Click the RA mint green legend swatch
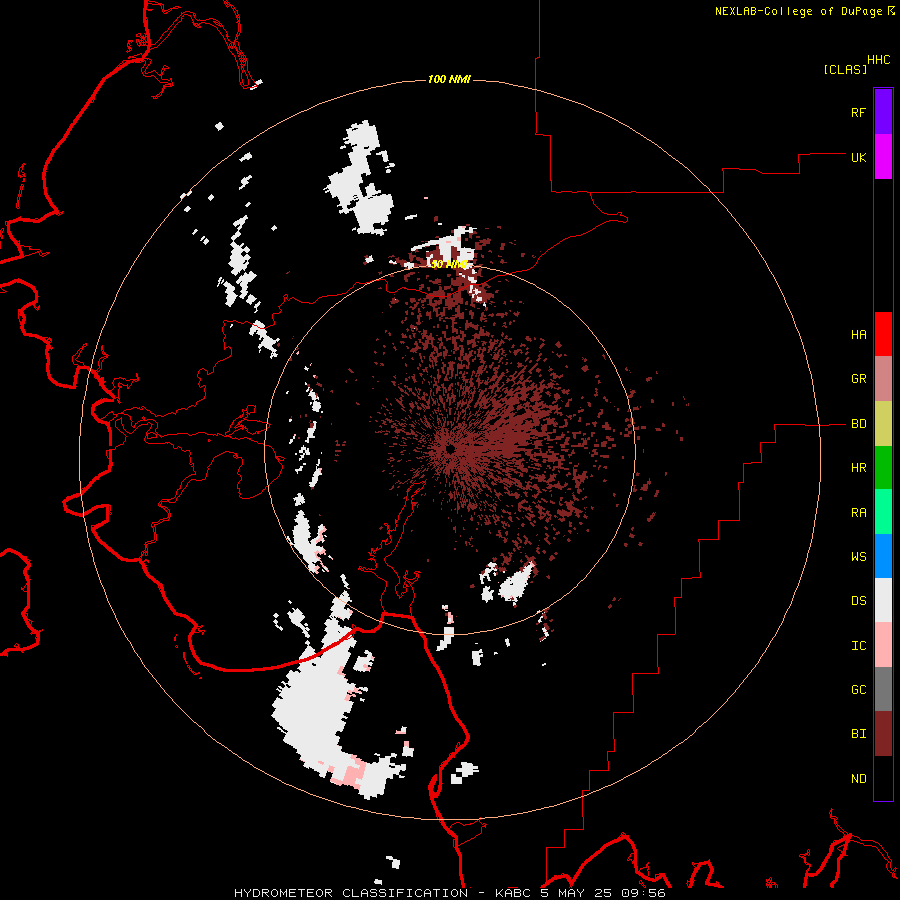 [x=883, y=512]
